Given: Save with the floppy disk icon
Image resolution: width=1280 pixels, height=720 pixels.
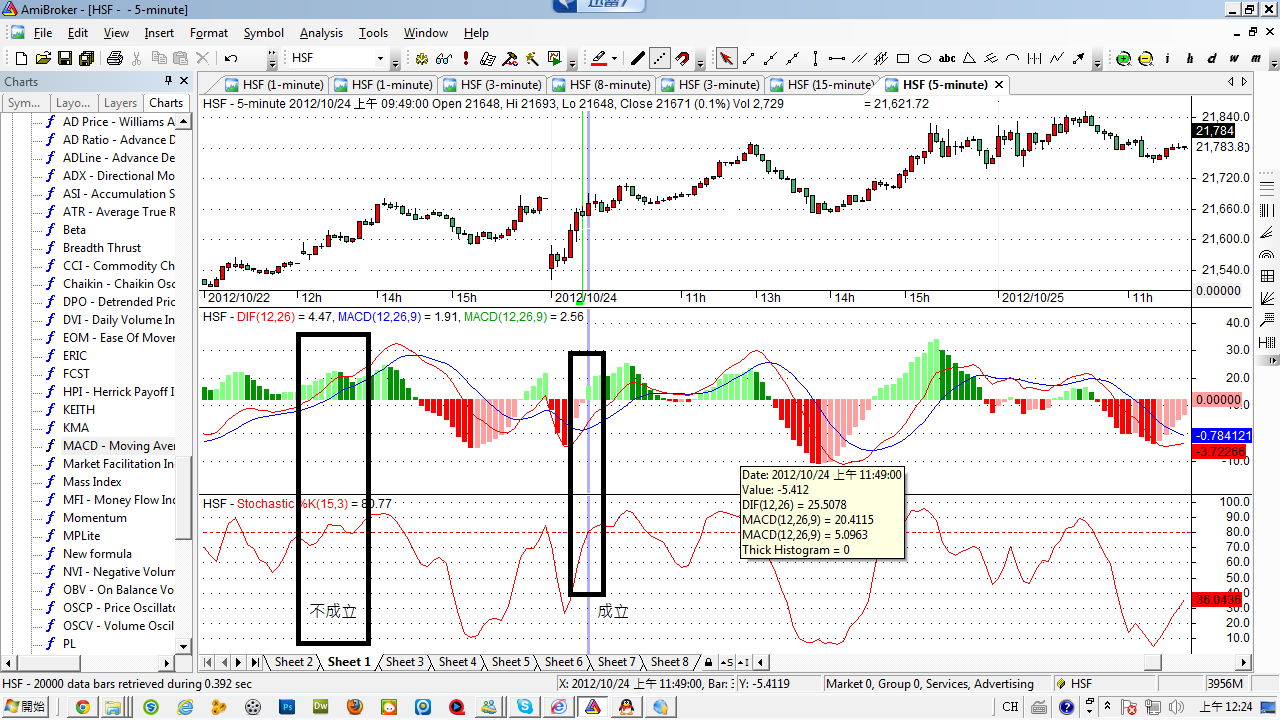Looking at the screenshot, I should tap(64, 58).
